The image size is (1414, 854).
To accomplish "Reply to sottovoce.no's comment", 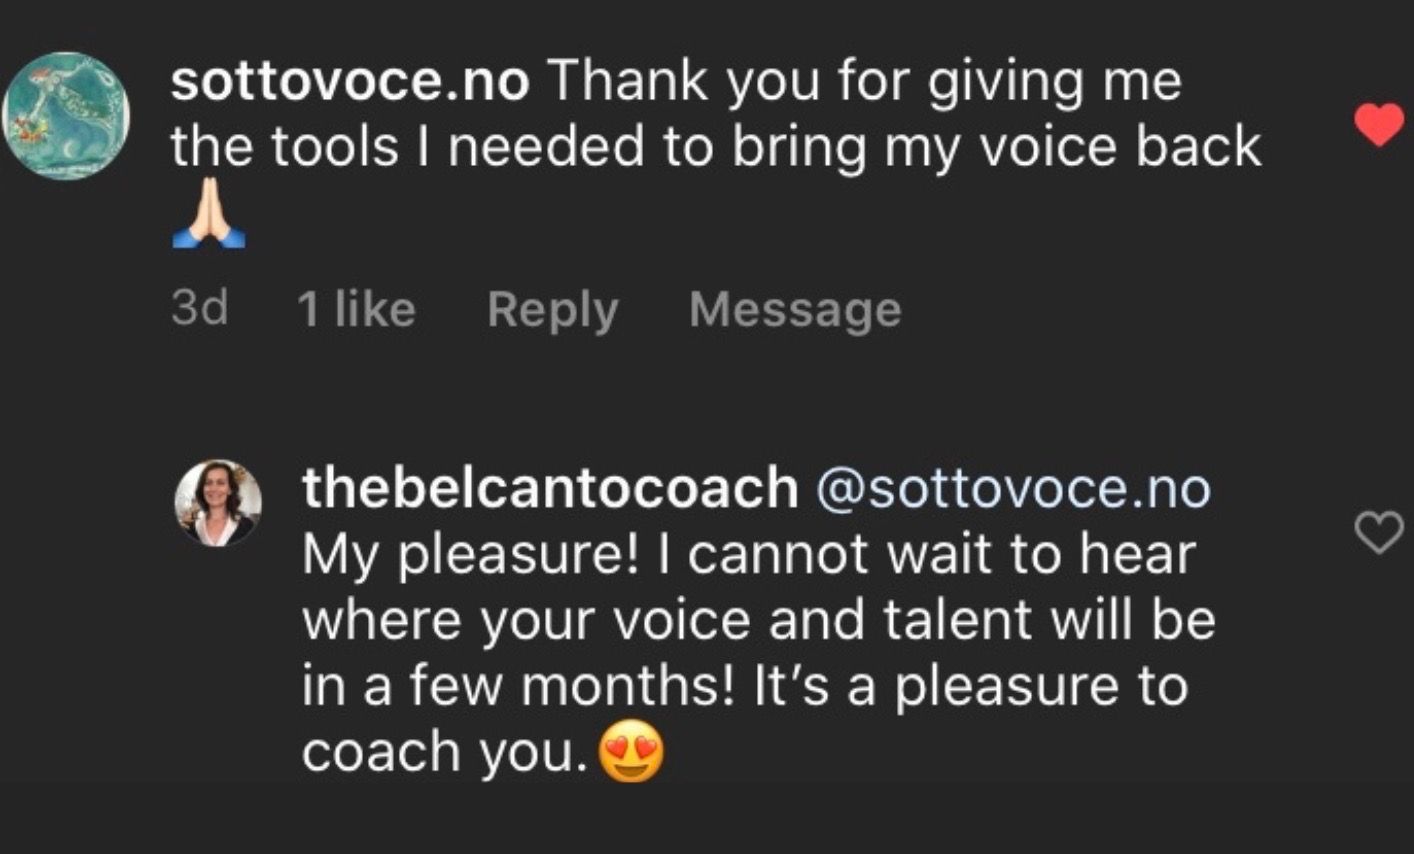I will [x=552, y=309].
